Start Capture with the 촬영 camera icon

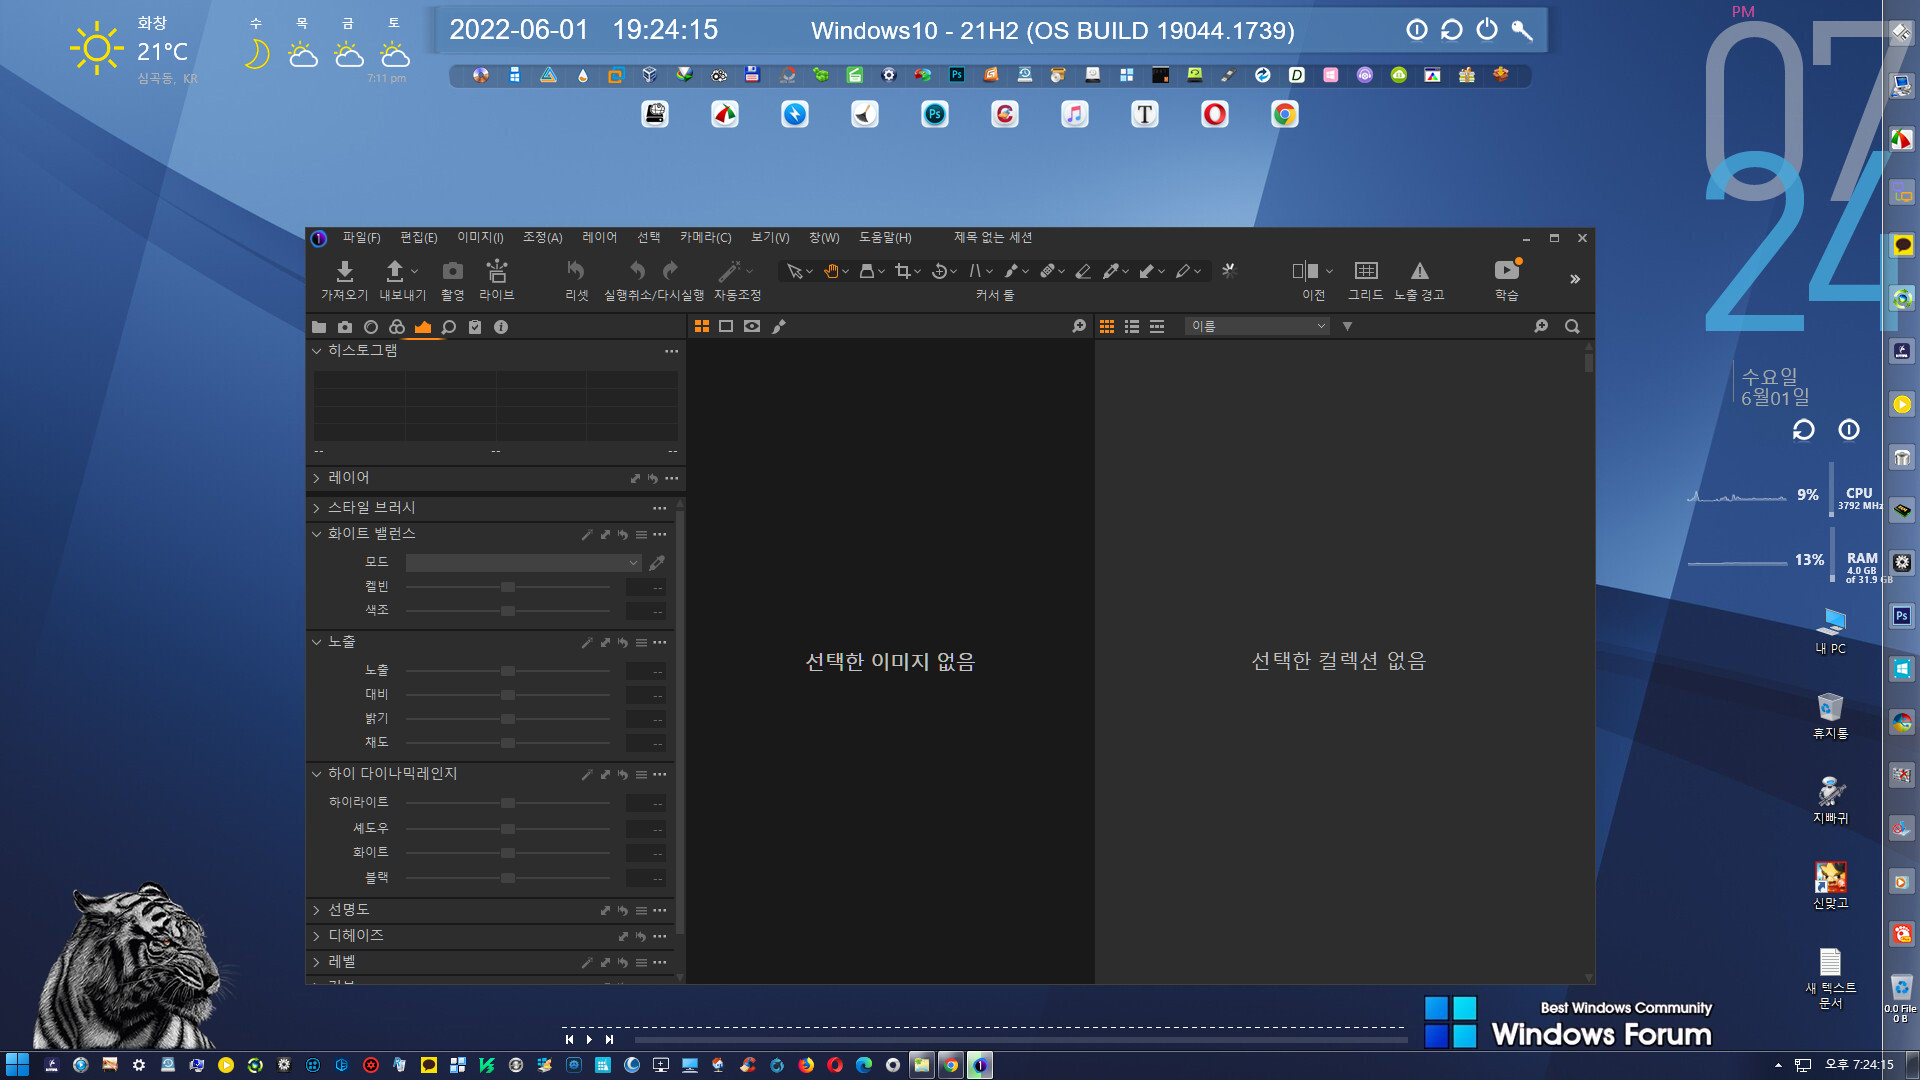pyautogui.click(x=452, y=271)
